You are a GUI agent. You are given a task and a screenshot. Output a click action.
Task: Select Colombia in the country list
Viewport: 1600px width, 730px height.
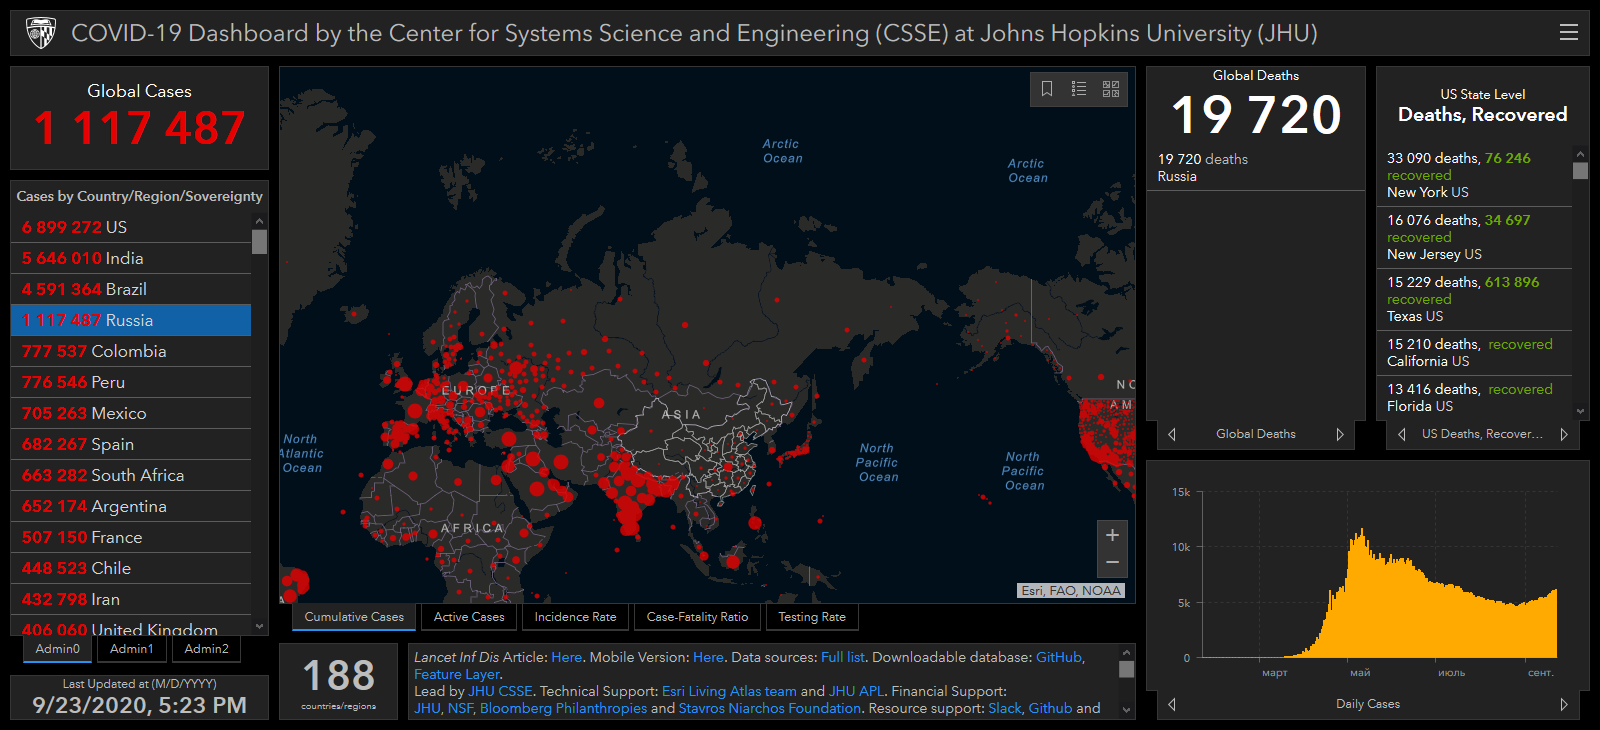tap(131, 351)
